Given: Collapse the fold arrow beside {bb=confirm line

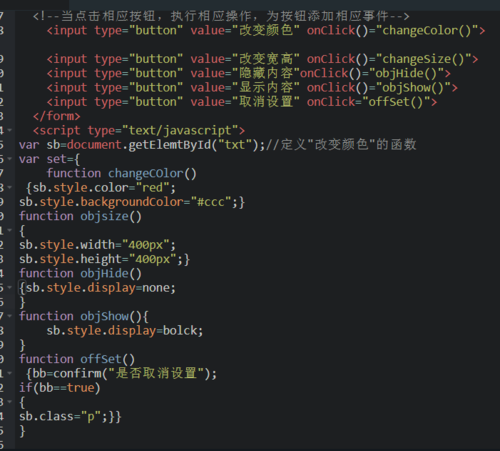Looking at the screenshot, I should tap(9, 373).
